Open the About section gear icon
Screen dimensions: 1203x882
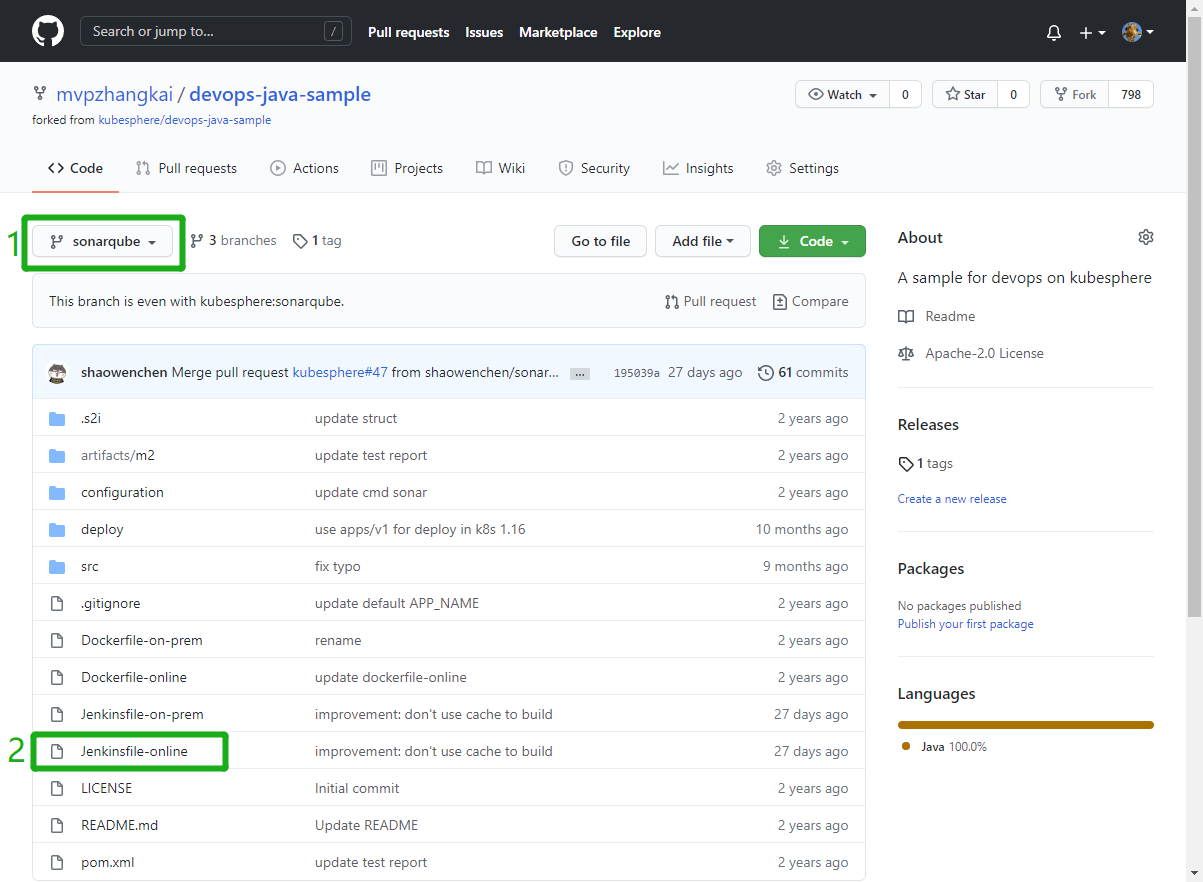point(1145,237)
